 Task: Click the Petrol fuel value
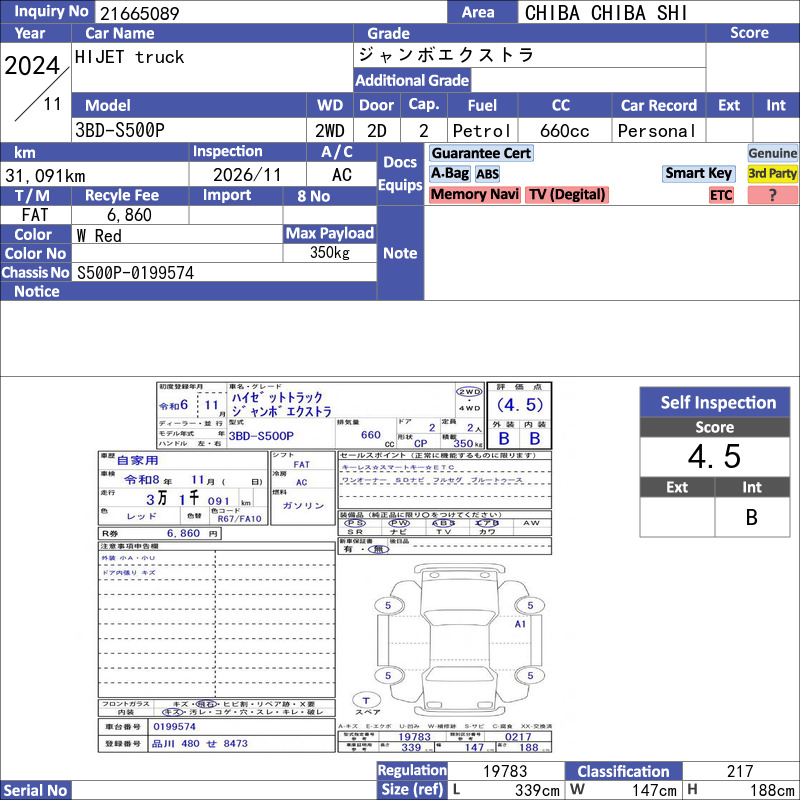[482, 131]
